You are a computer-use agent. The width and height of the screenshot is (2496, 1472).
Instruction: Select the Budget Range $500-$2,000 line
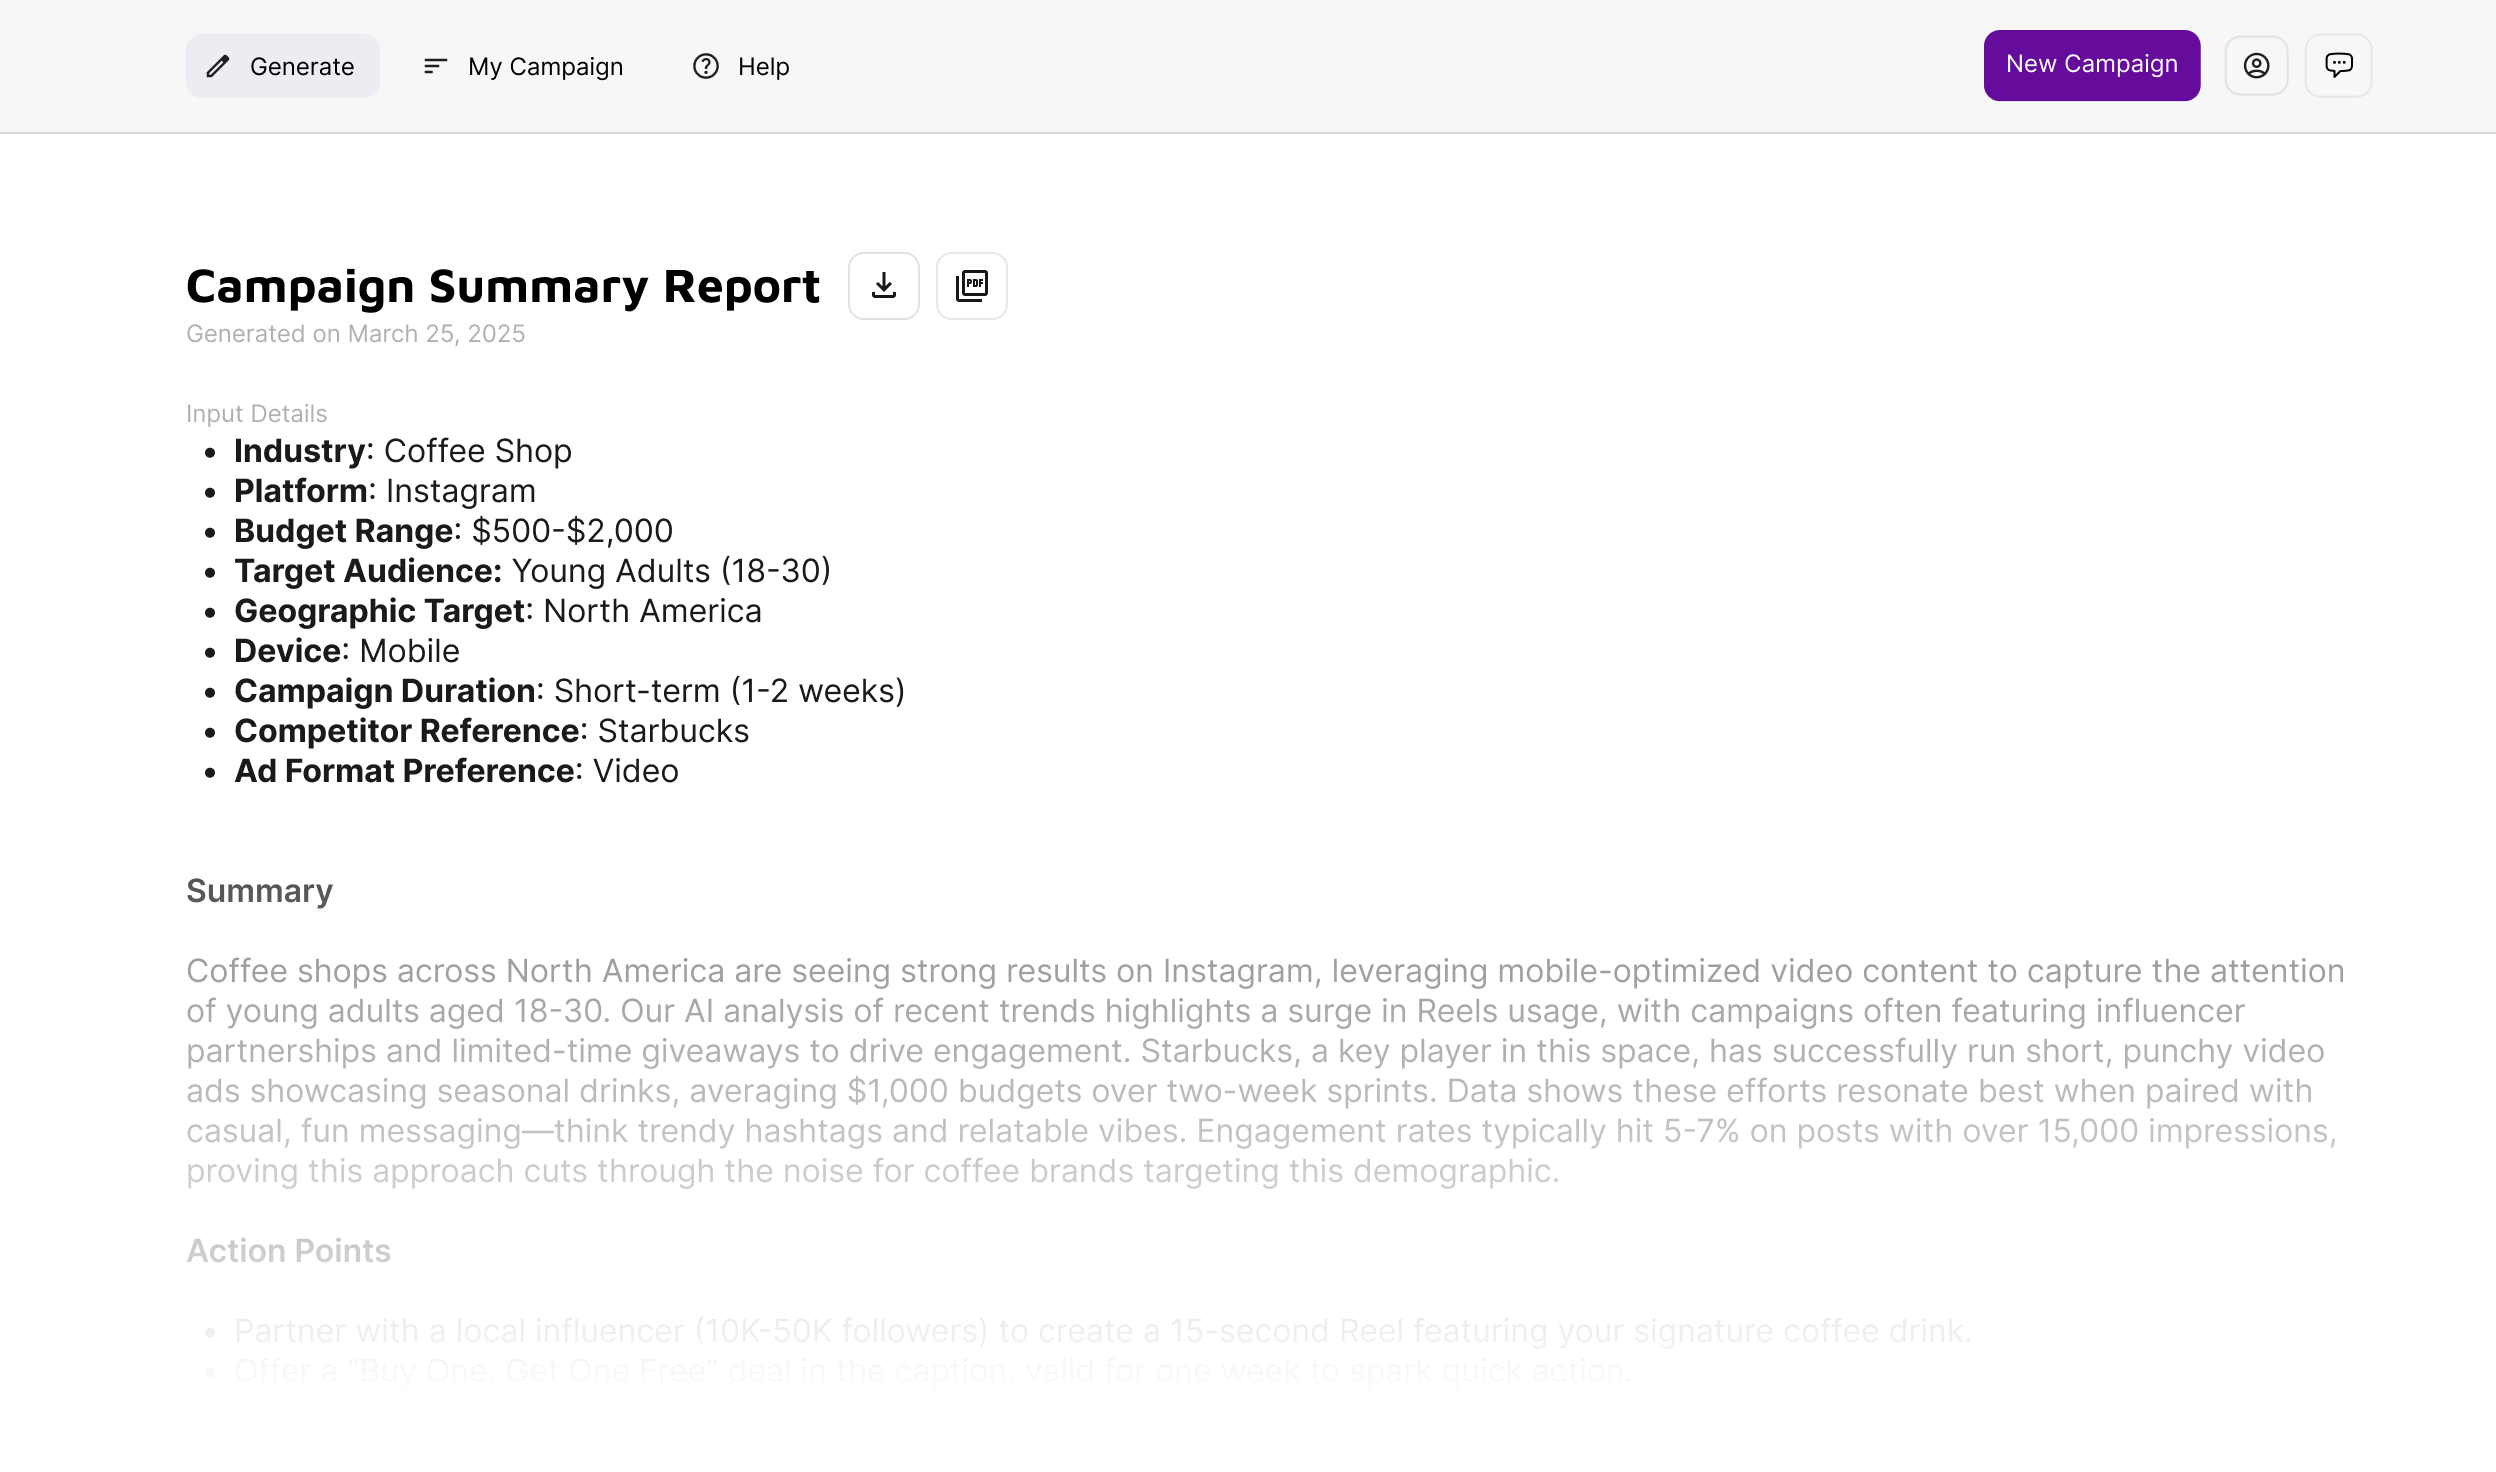453,531
